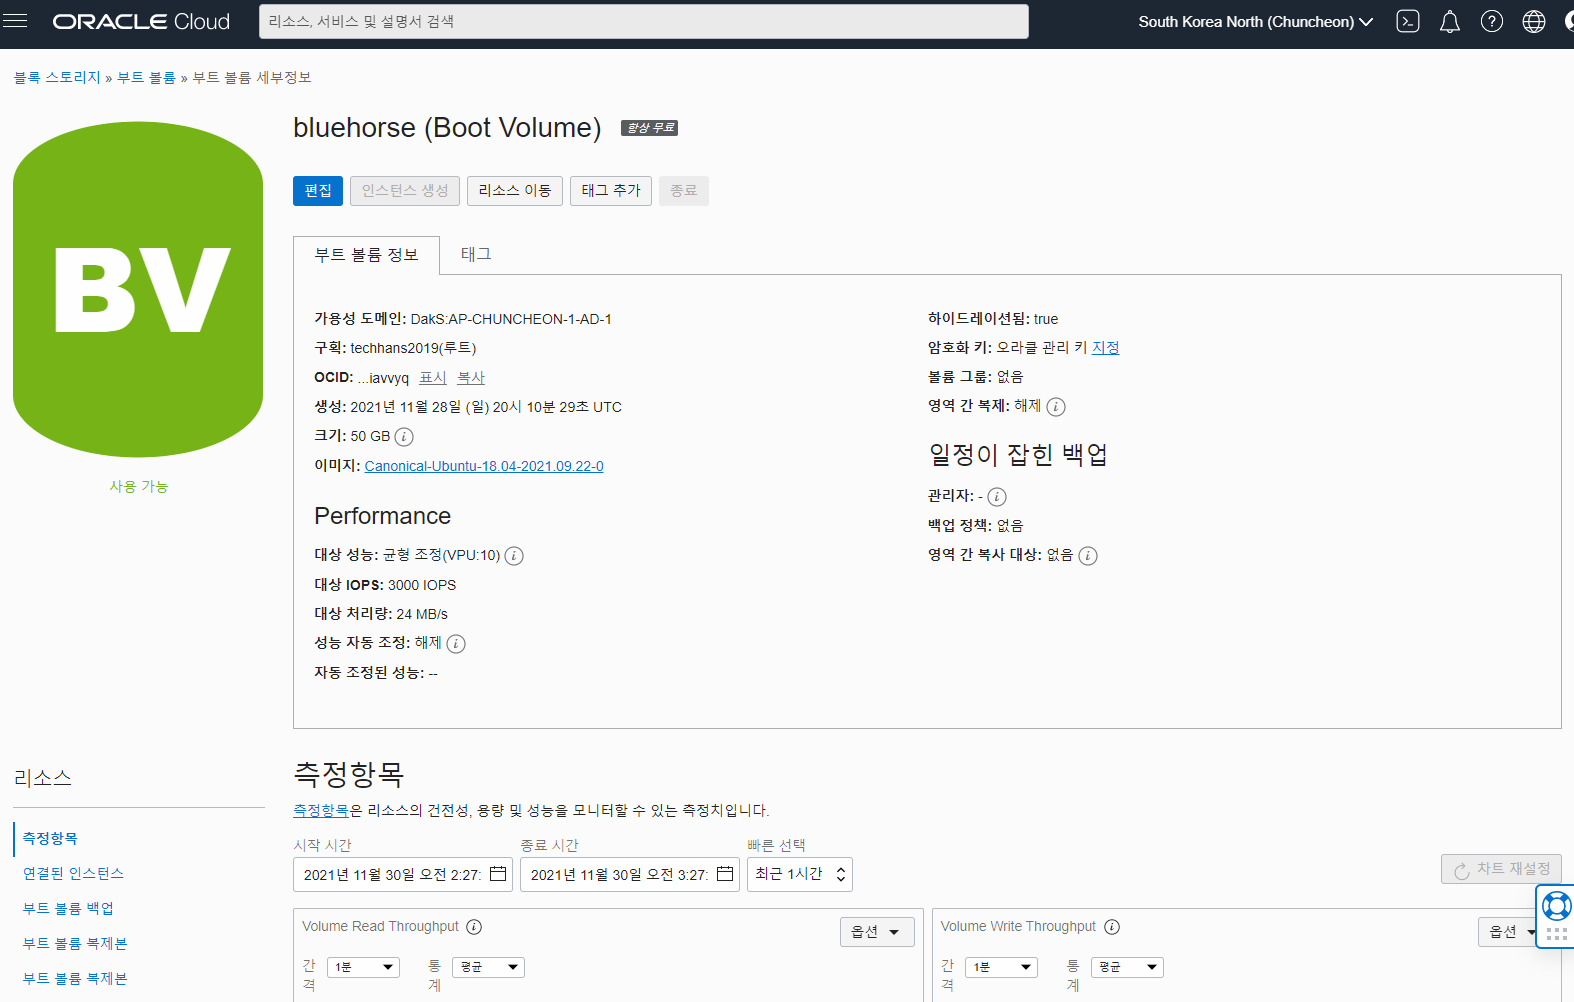
Task: Open interval 1분 dropdown in Write Throughput
Action: [1001, 967]
